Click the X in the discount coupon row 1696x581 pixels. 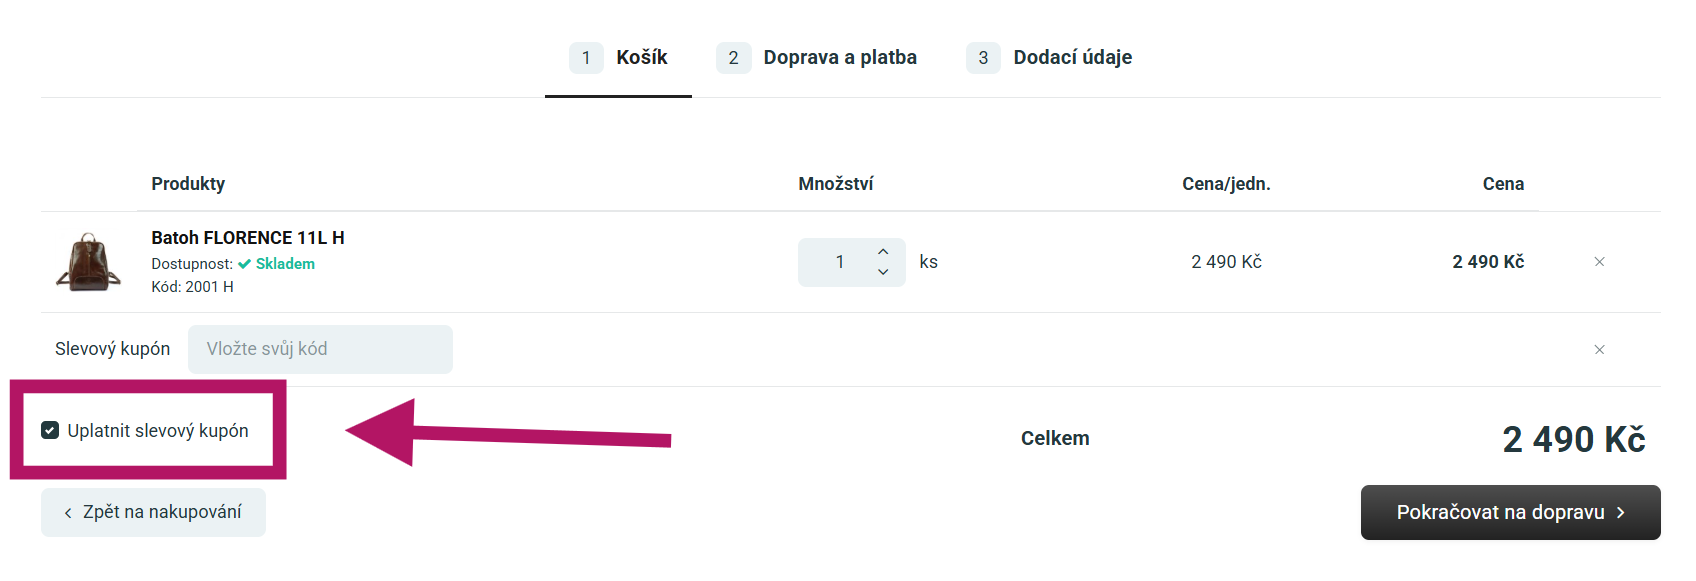(1599, 350)
